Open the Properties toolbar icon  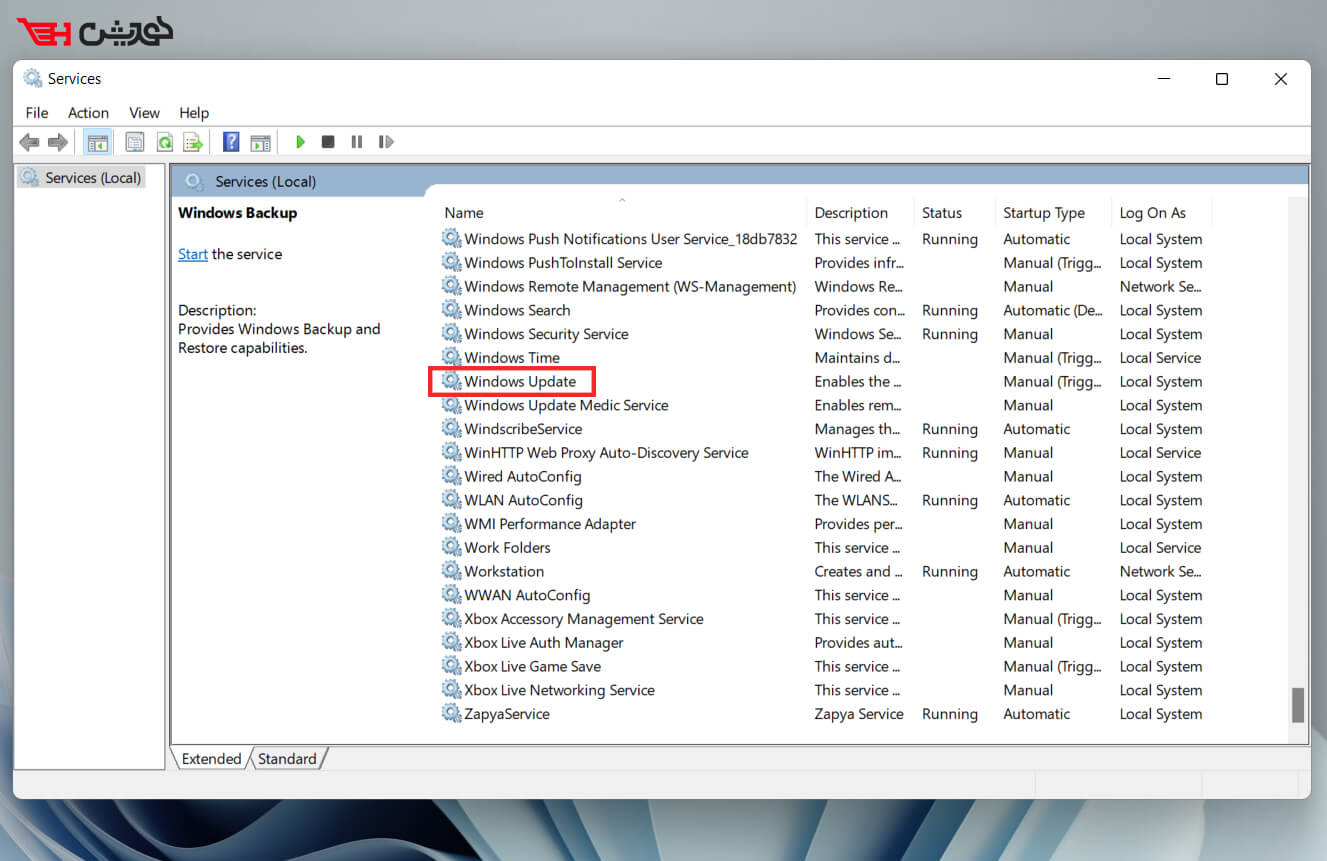tap(135, 142)
